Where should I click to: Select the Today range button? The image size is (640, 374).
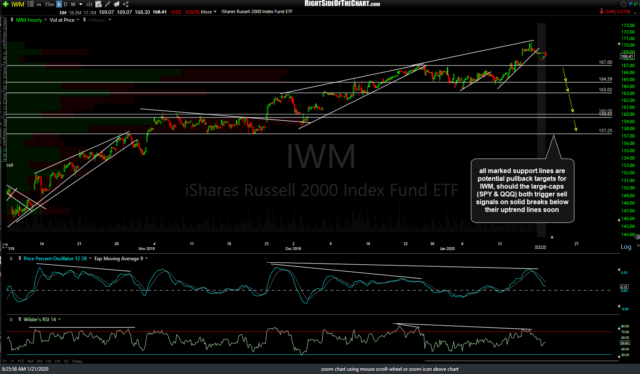[x=77, y=361]
